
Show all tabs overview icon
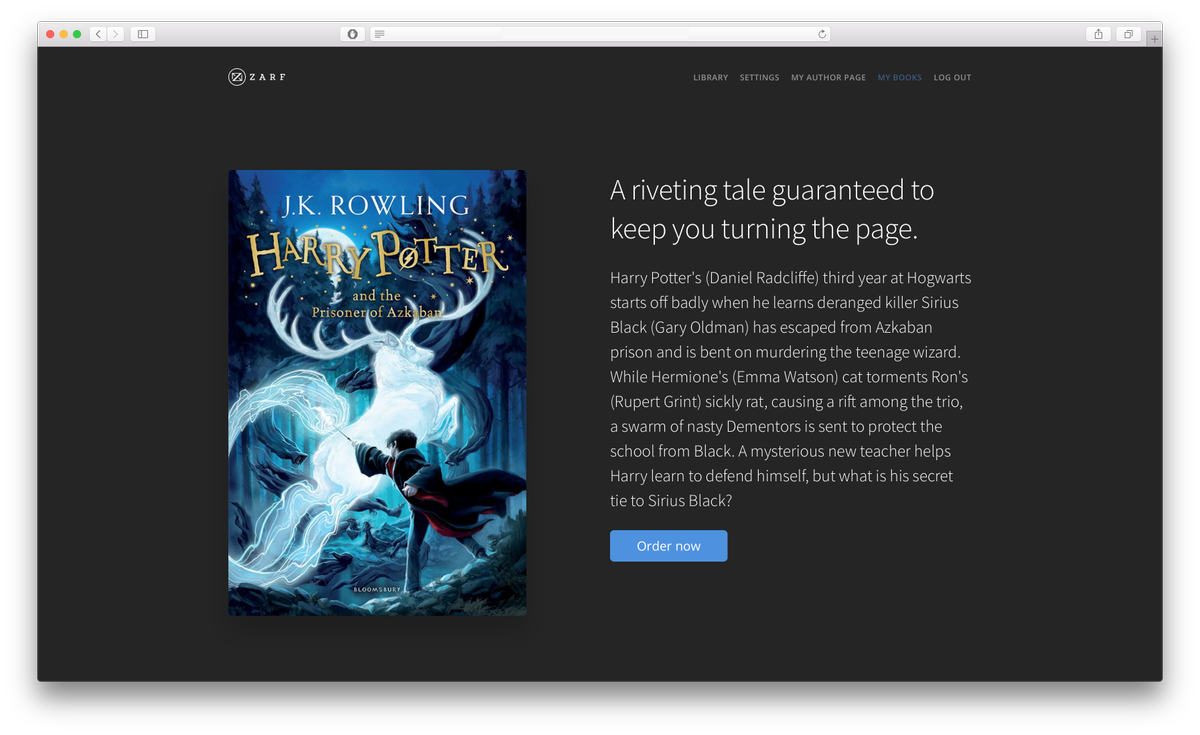(1128, 34)
